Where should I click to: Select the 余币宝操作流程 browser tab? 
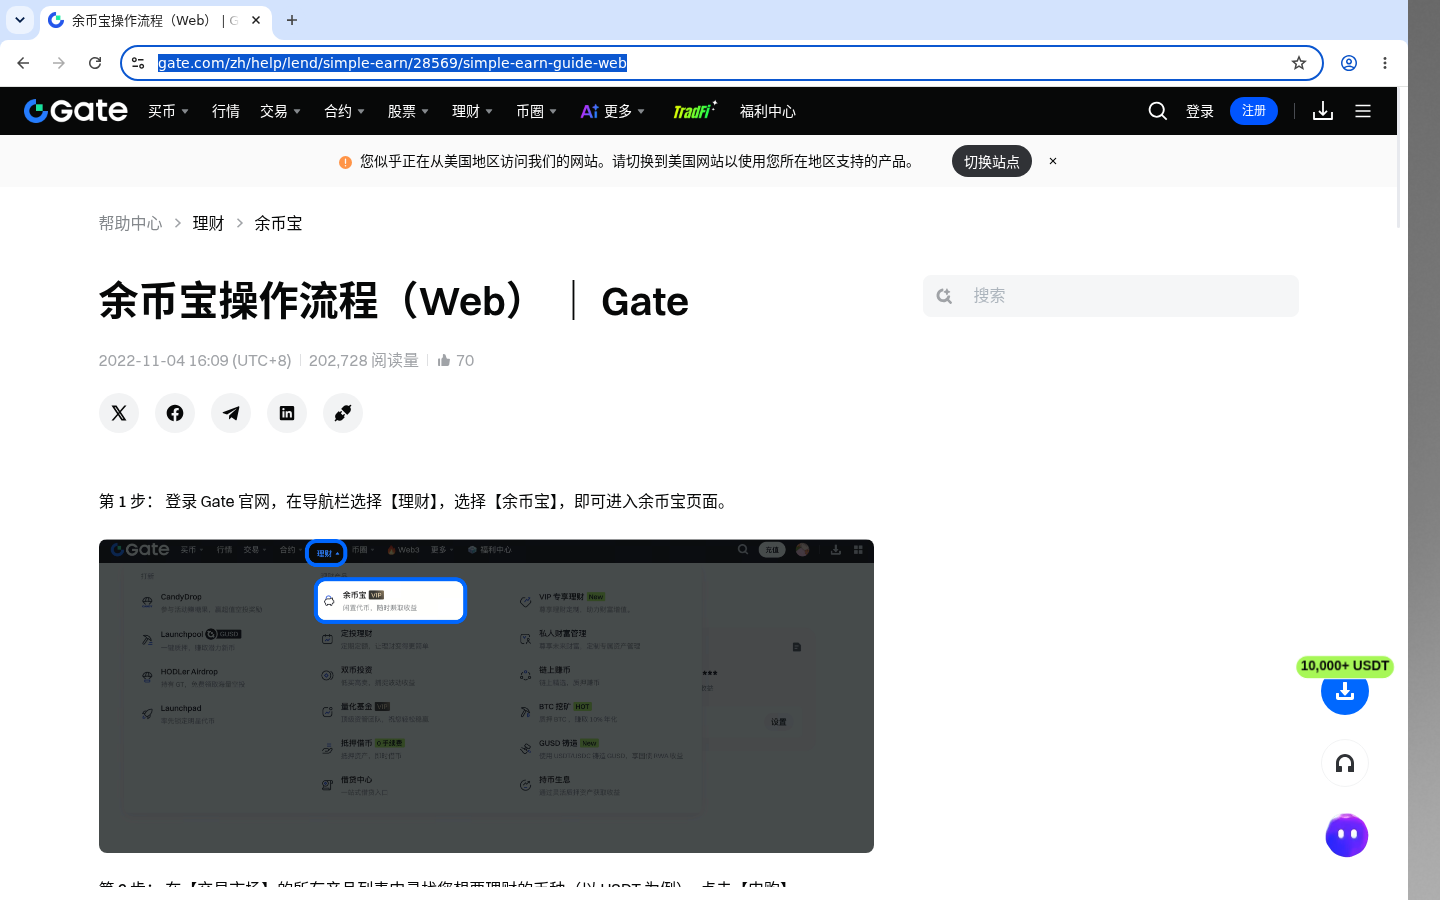tap(156, 20)
